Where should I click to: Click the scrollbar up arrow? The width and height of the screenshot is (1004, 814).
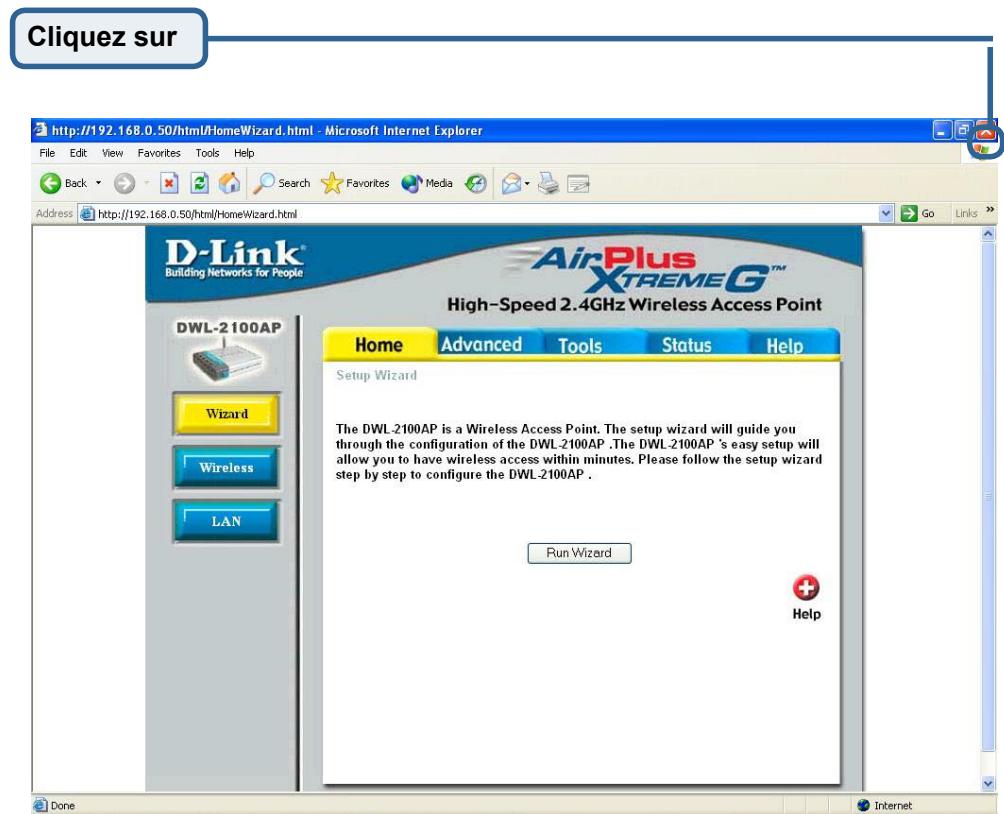tap(988, 234)
